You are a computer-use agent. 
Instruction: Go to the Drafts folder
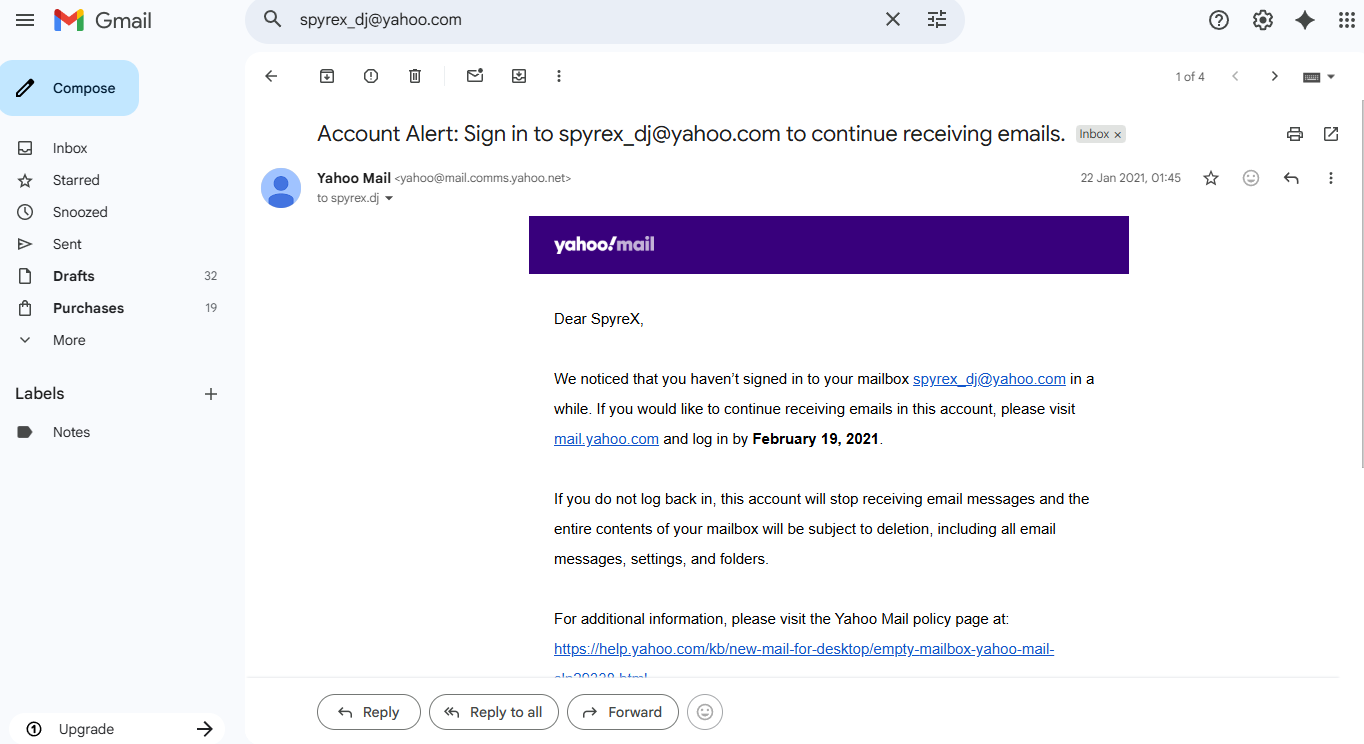(x=74, y=276)
